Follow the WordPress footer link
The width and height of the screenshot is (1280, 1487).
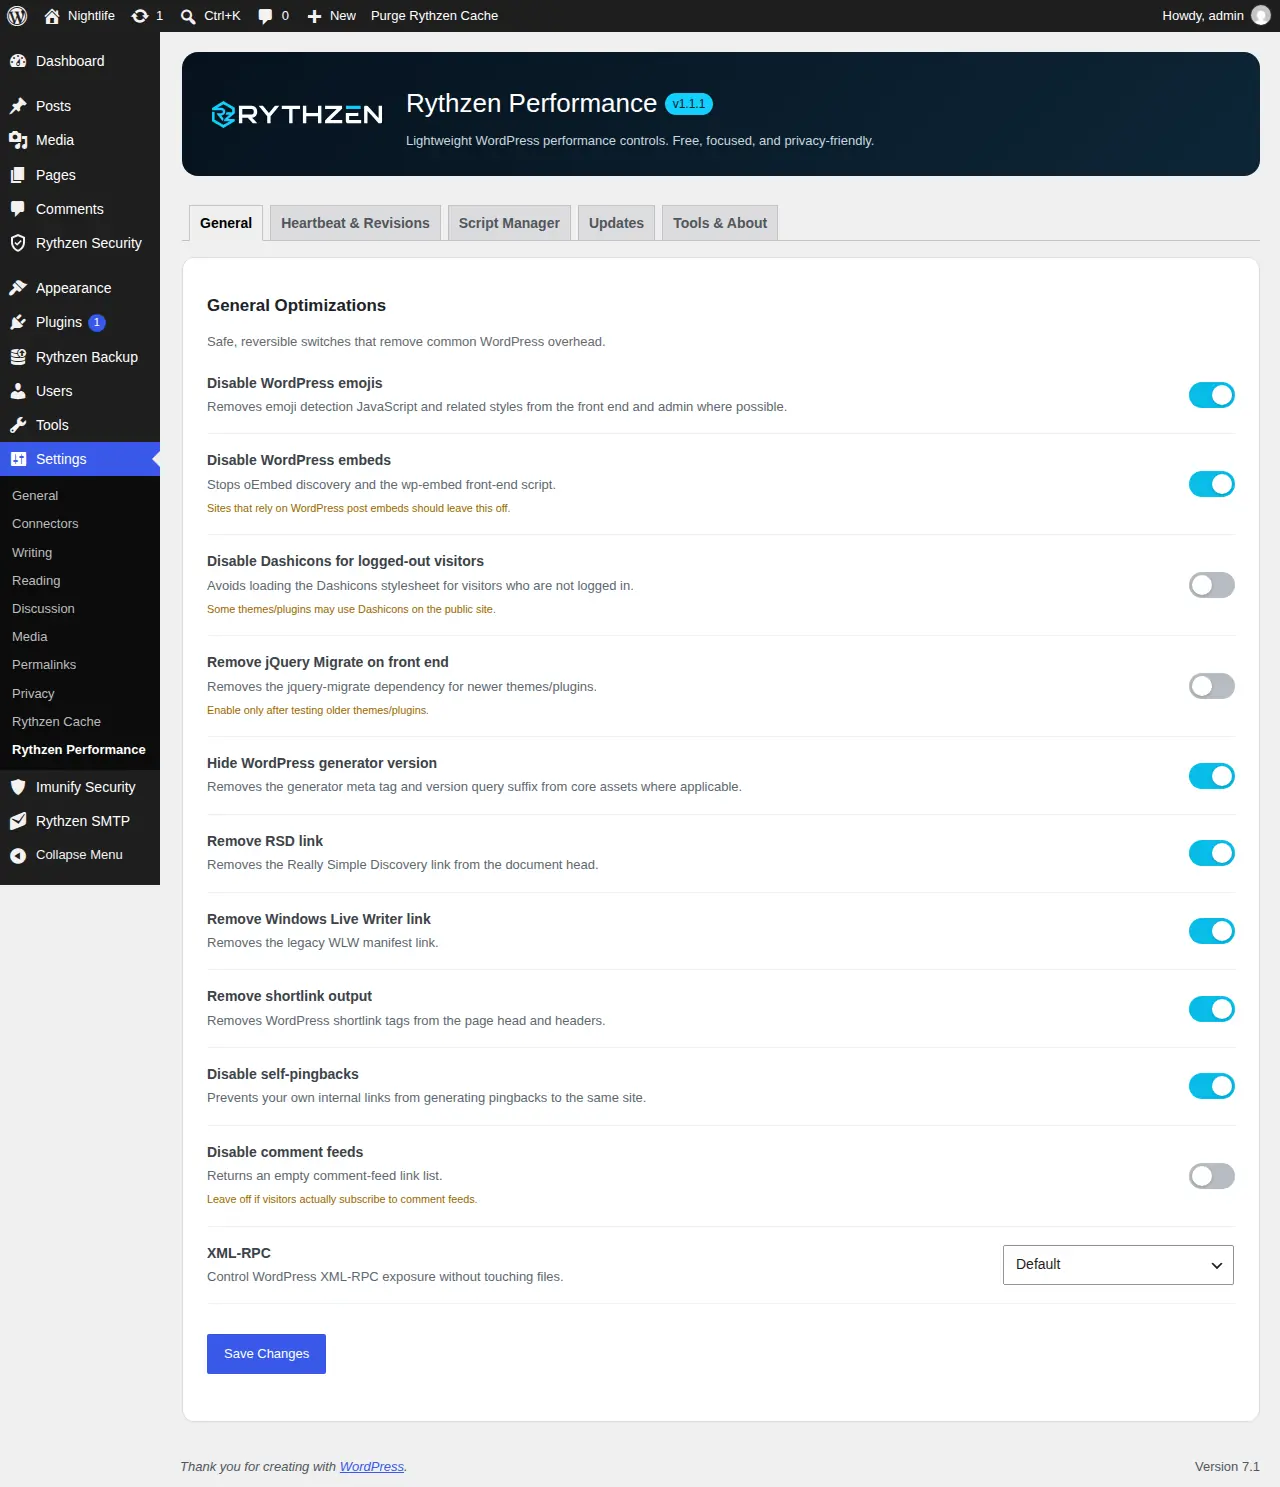(372, 1467)
